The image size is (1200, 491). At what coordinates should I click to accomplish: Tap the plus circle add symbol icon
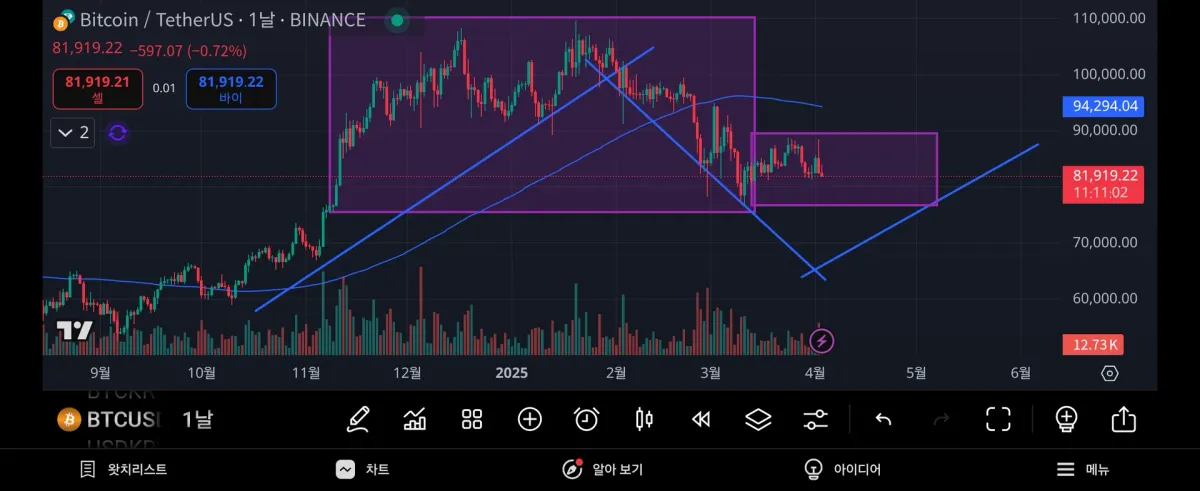click(529, 419)
